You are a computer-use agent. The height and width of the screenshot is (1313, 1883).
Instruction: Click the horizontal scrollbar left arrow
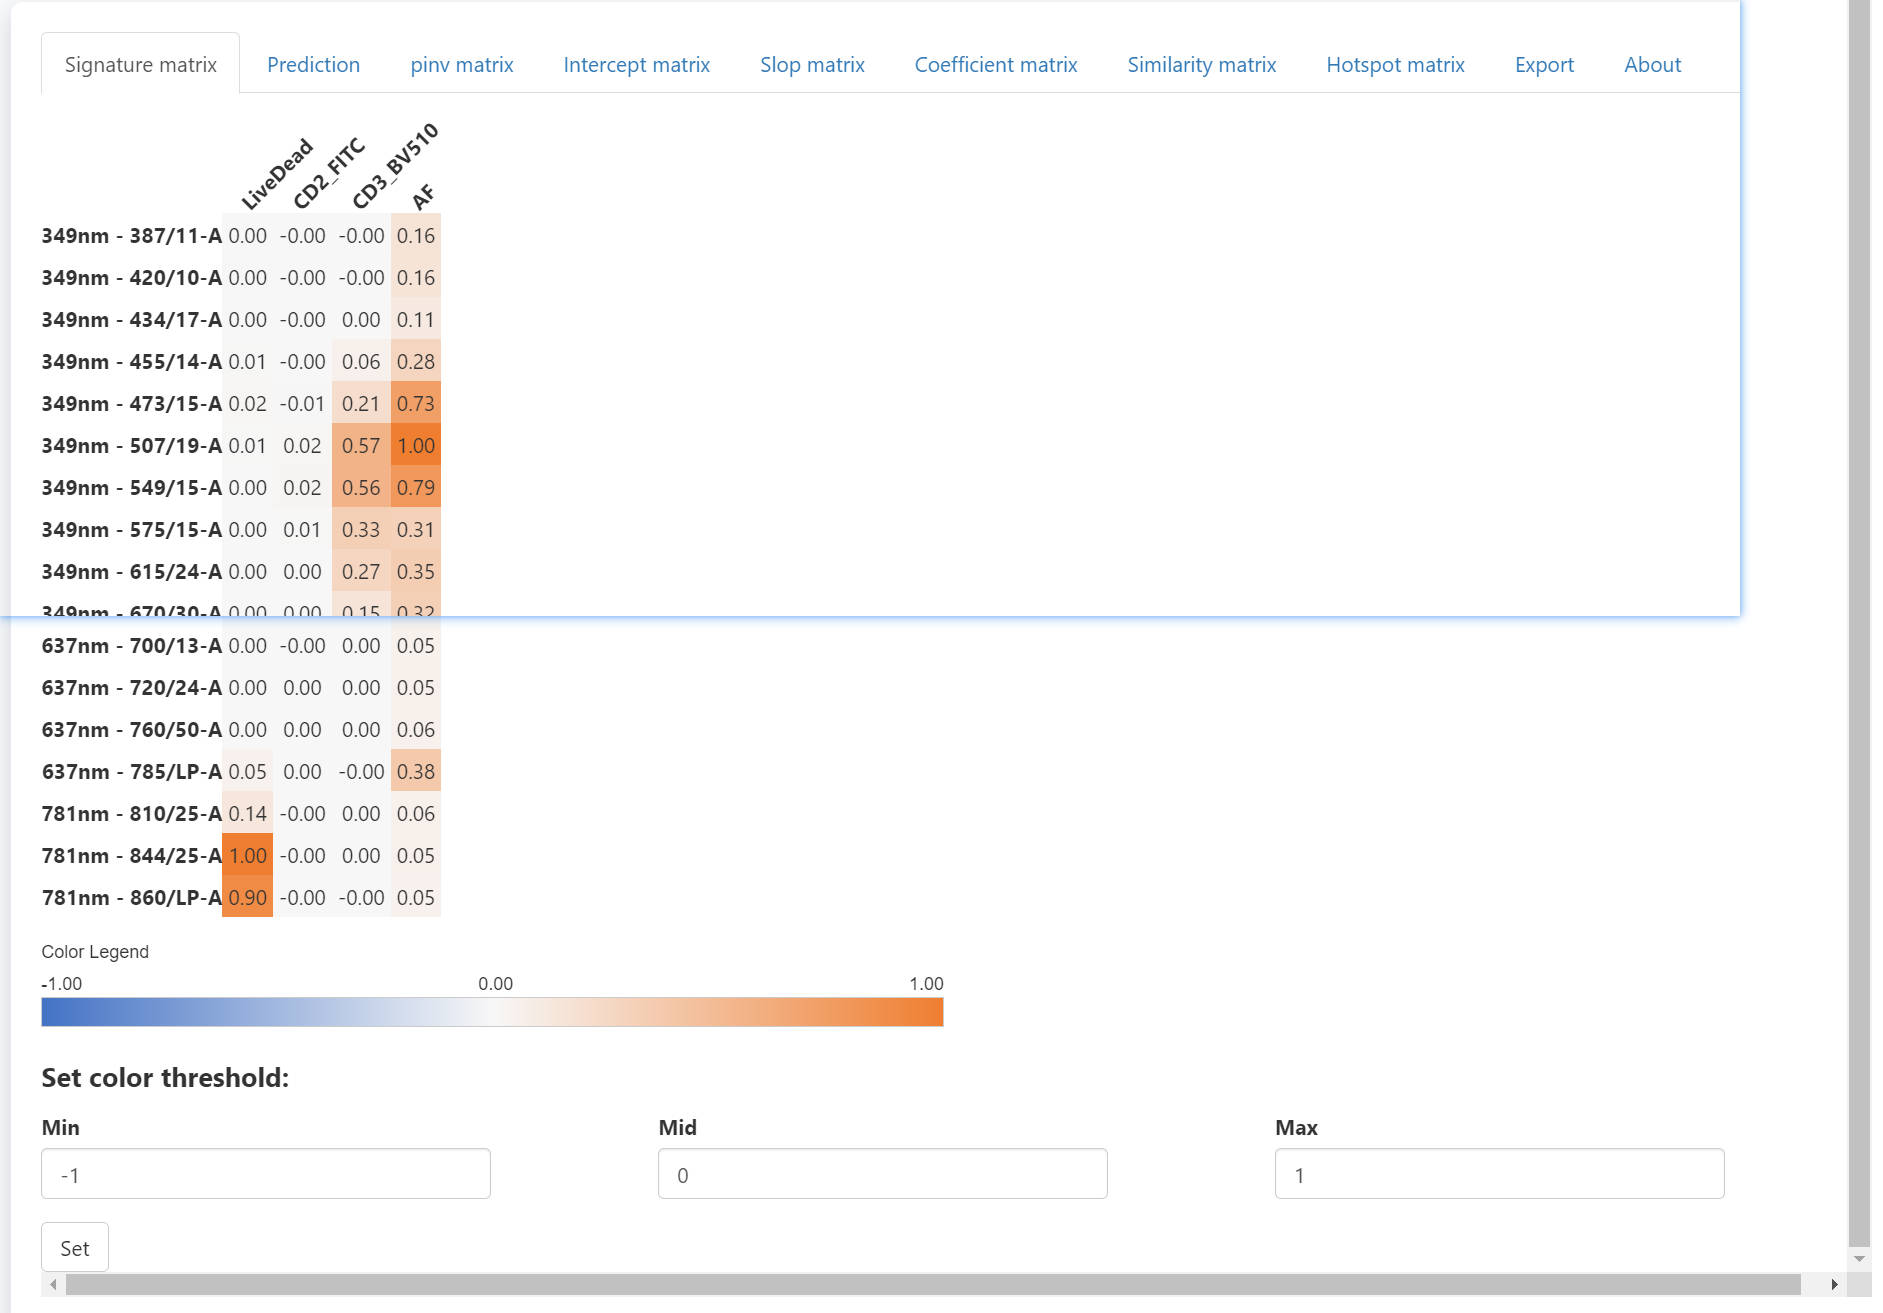click(53, 1285)
